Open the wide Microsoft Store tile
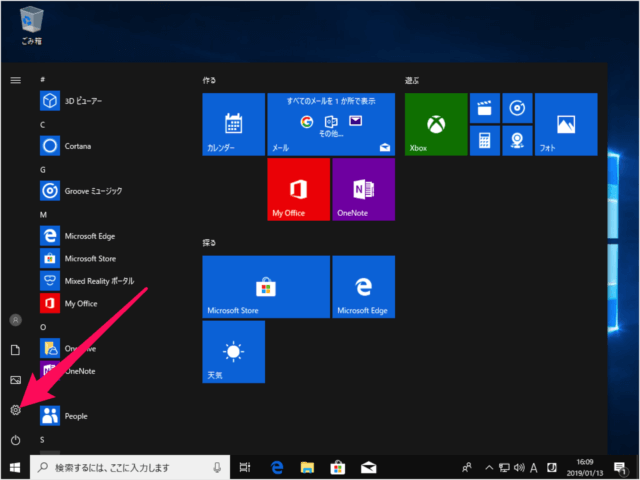 tap(266, 287)
